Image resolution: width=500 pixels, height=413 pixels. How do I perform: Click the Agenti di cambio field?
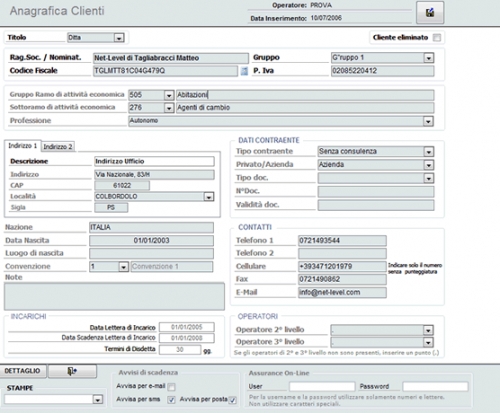305,108
